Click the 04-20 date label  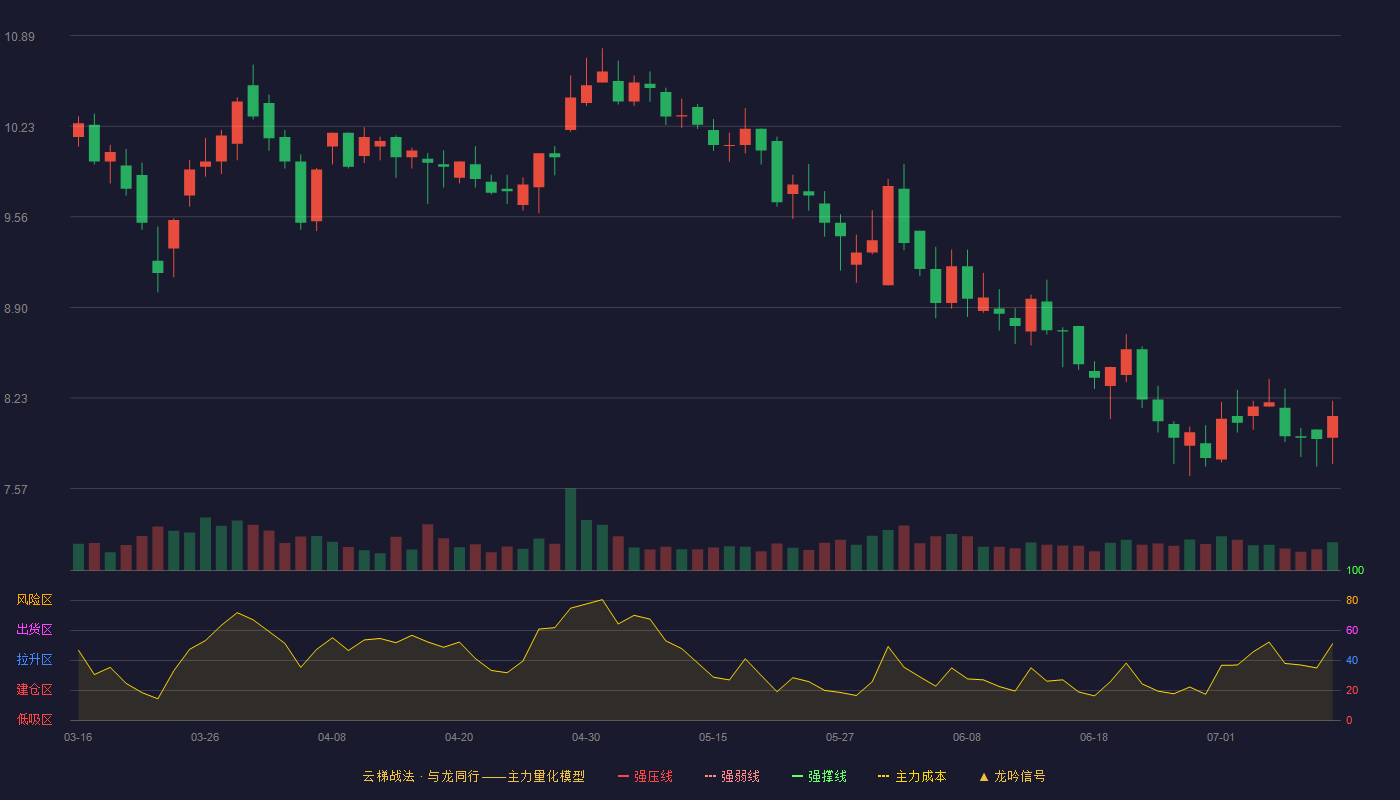(x=459, y=737)
